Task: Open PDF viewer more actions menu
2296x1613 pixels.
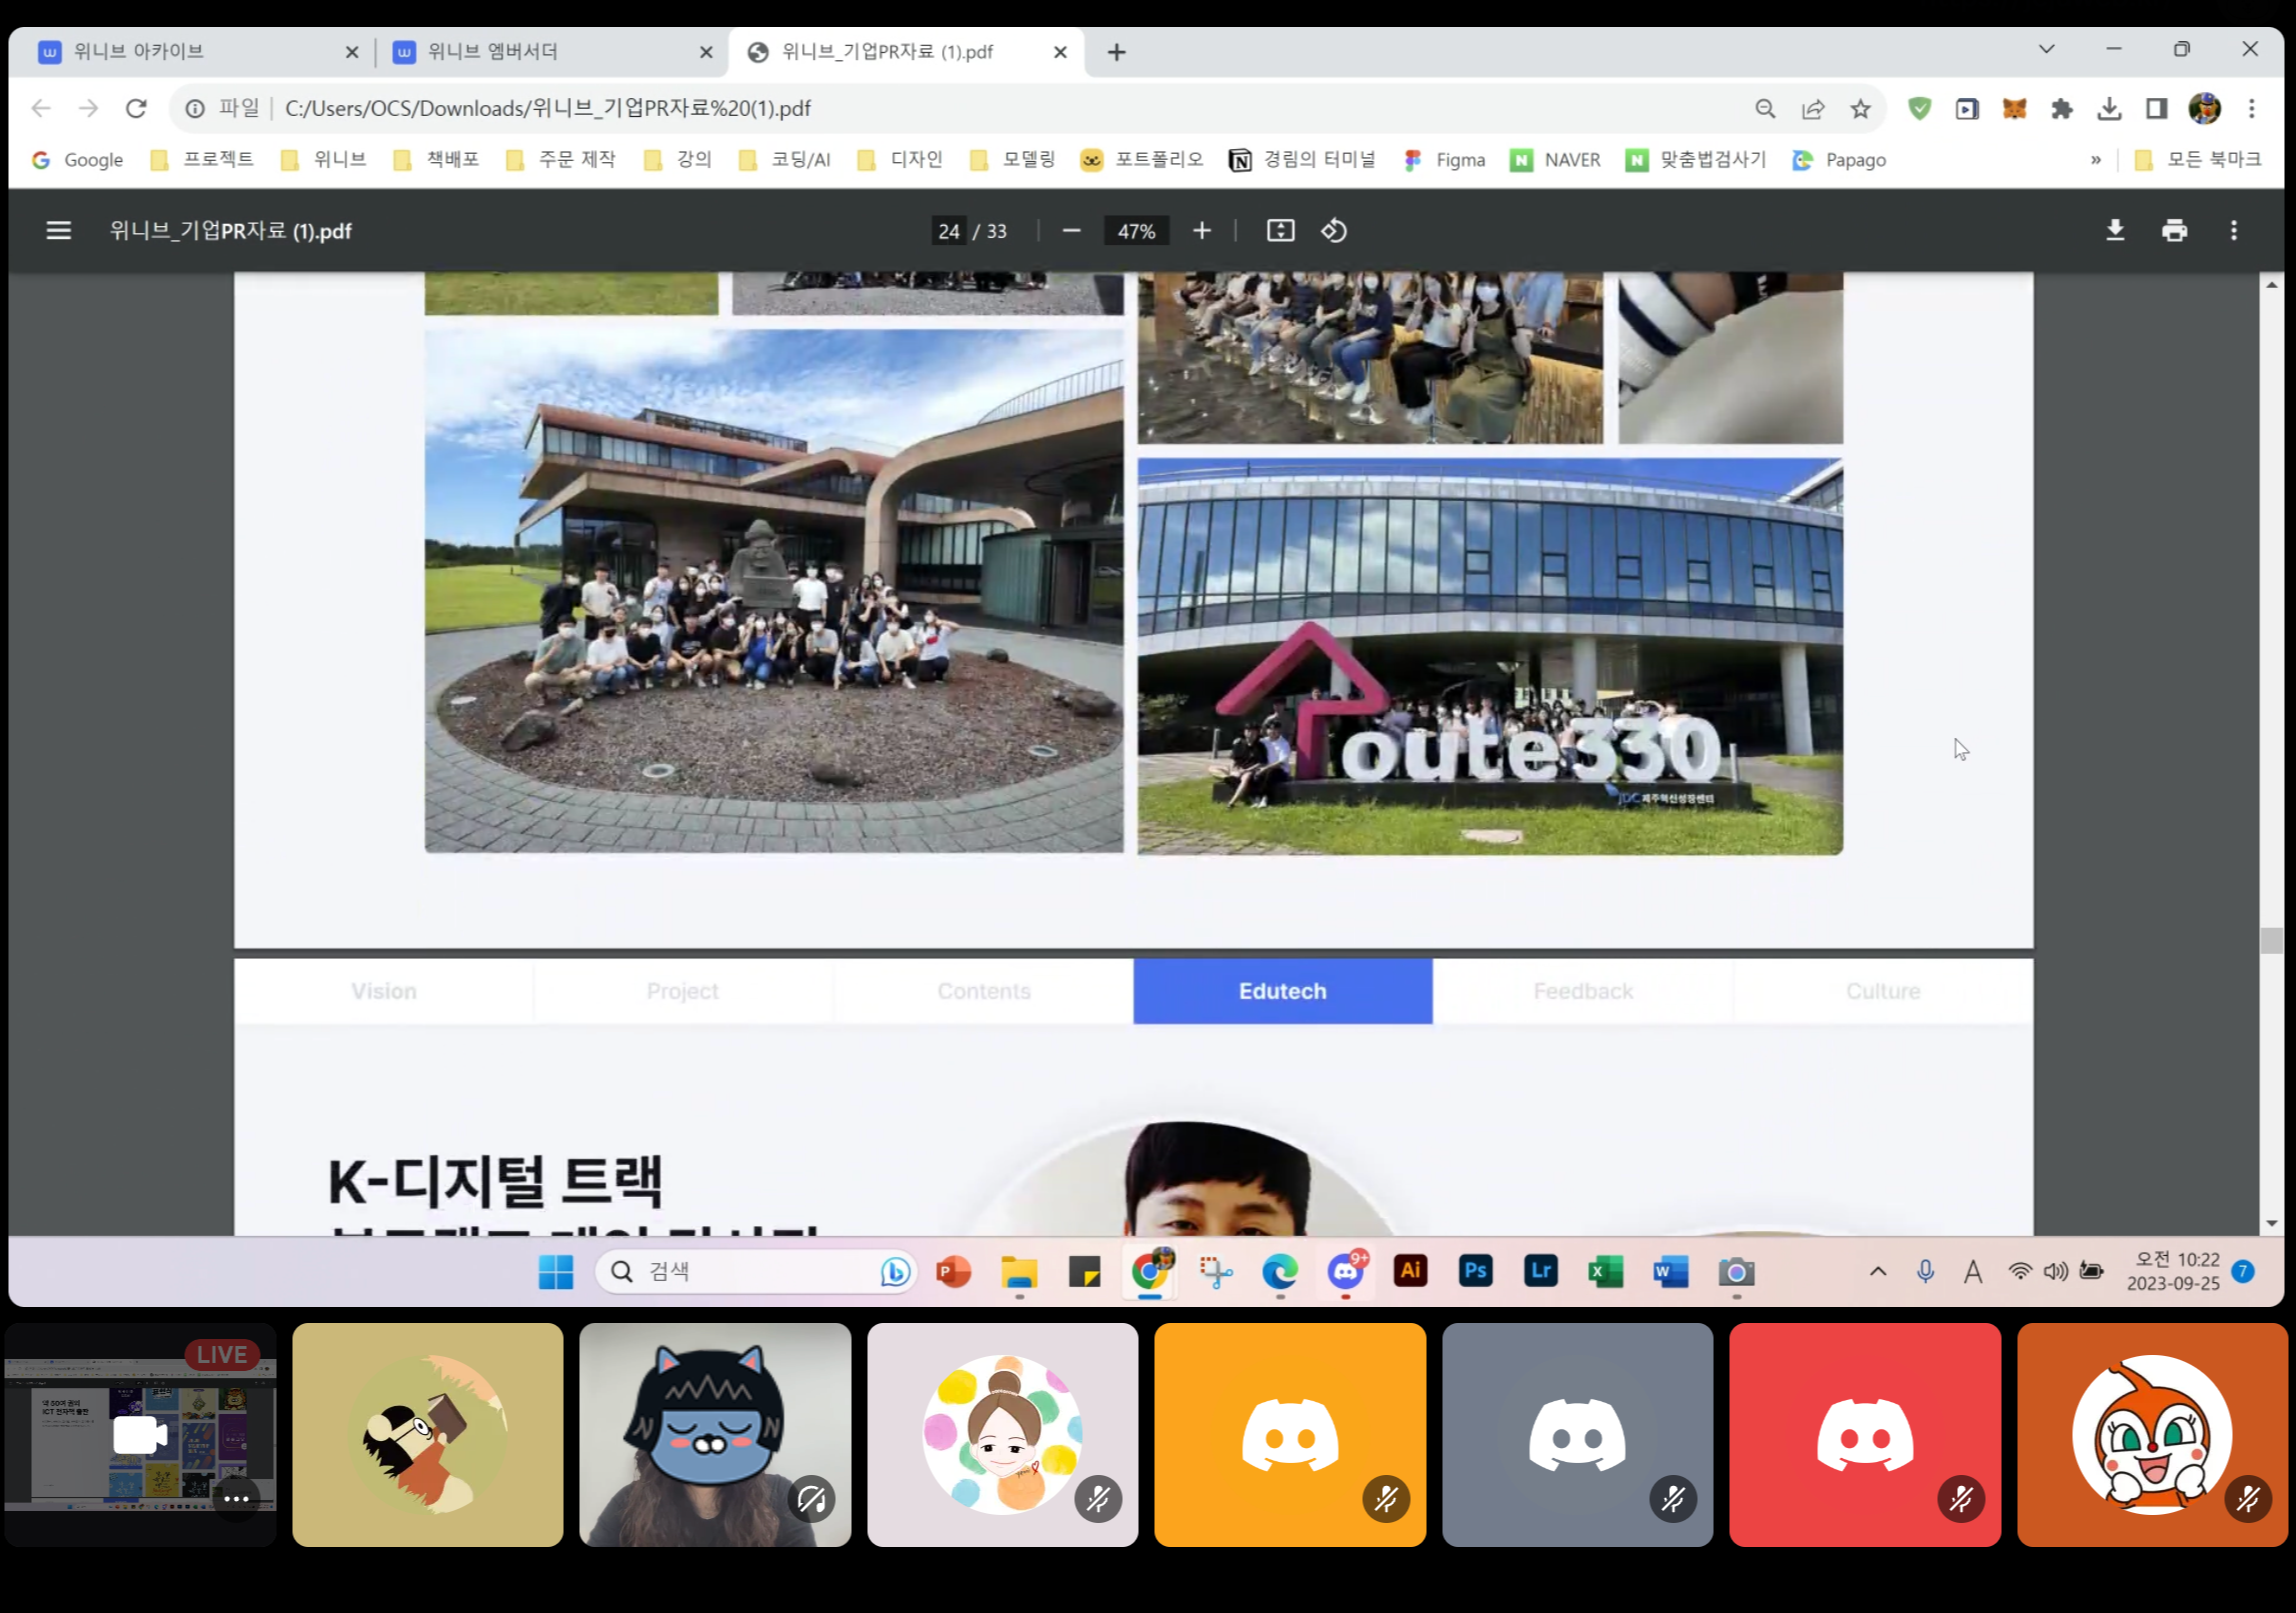Action: pos(2233,231)
